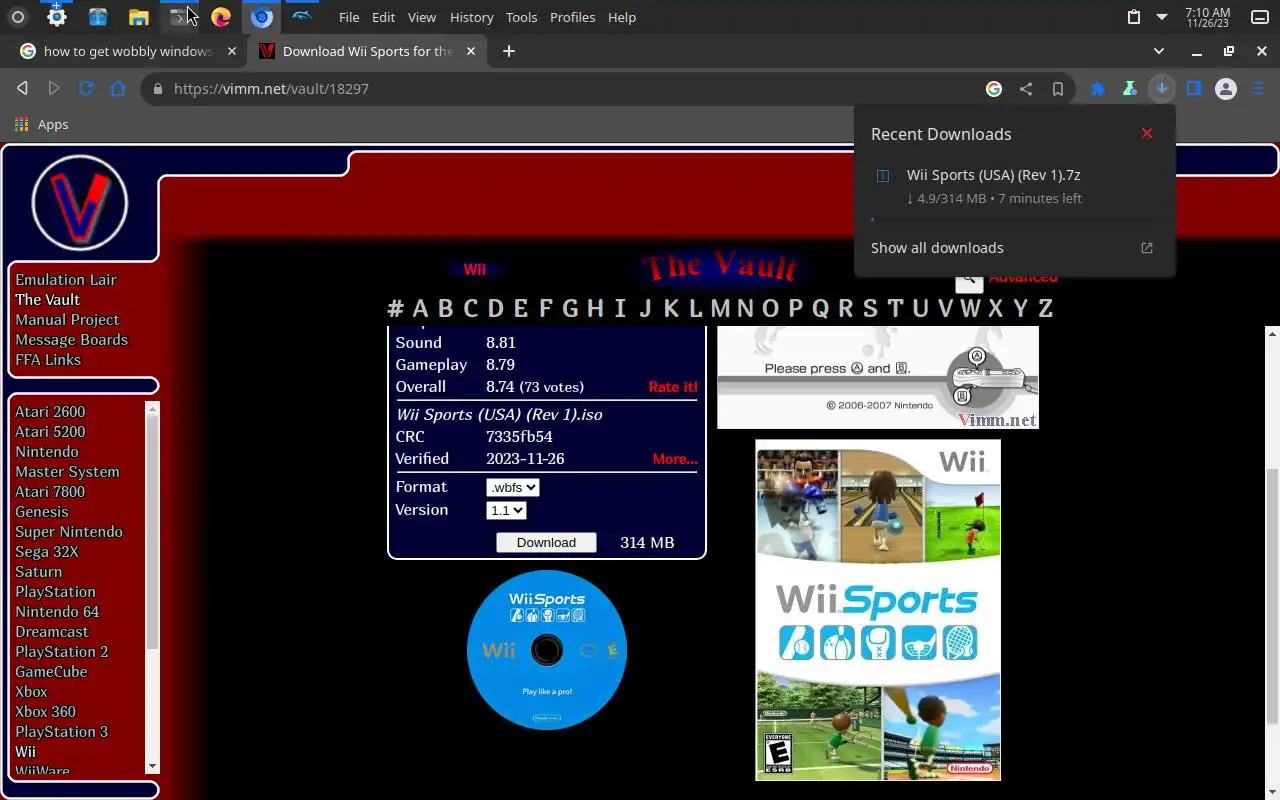Screen dimensions: 1280x800
Task: Close the 'Download Wii Sports' tab
Action: (471, 51)
